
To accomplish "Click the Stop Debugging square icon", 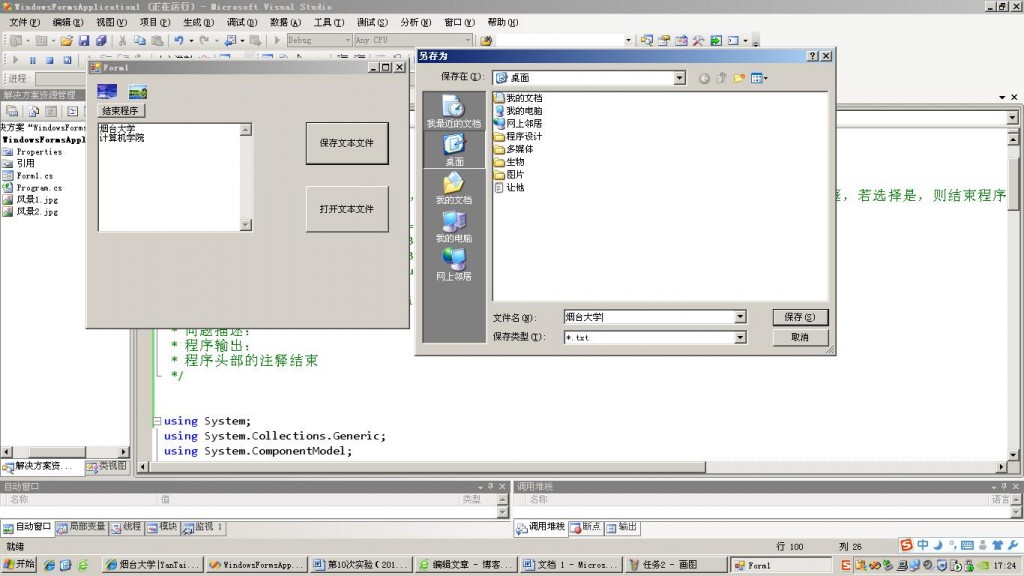I will tap(50, 60).
